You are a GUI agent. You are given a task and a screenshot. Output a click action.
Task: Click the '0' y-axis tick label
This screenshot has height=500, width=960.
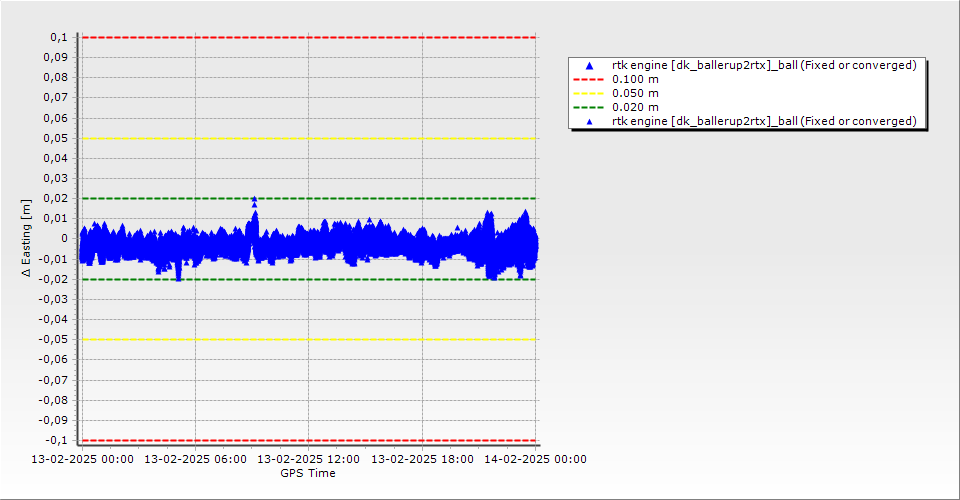tap(65, 239)
